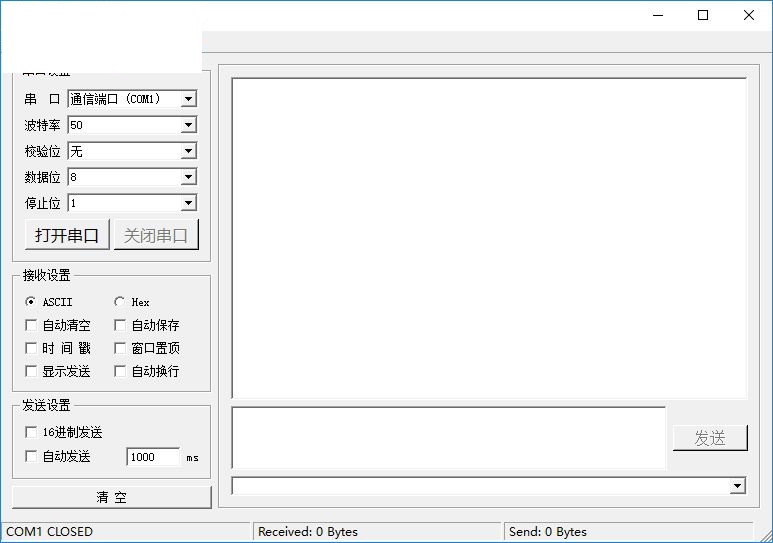
Task: Enable the 自动保存 checkbox
Action: tap(120, 325)
